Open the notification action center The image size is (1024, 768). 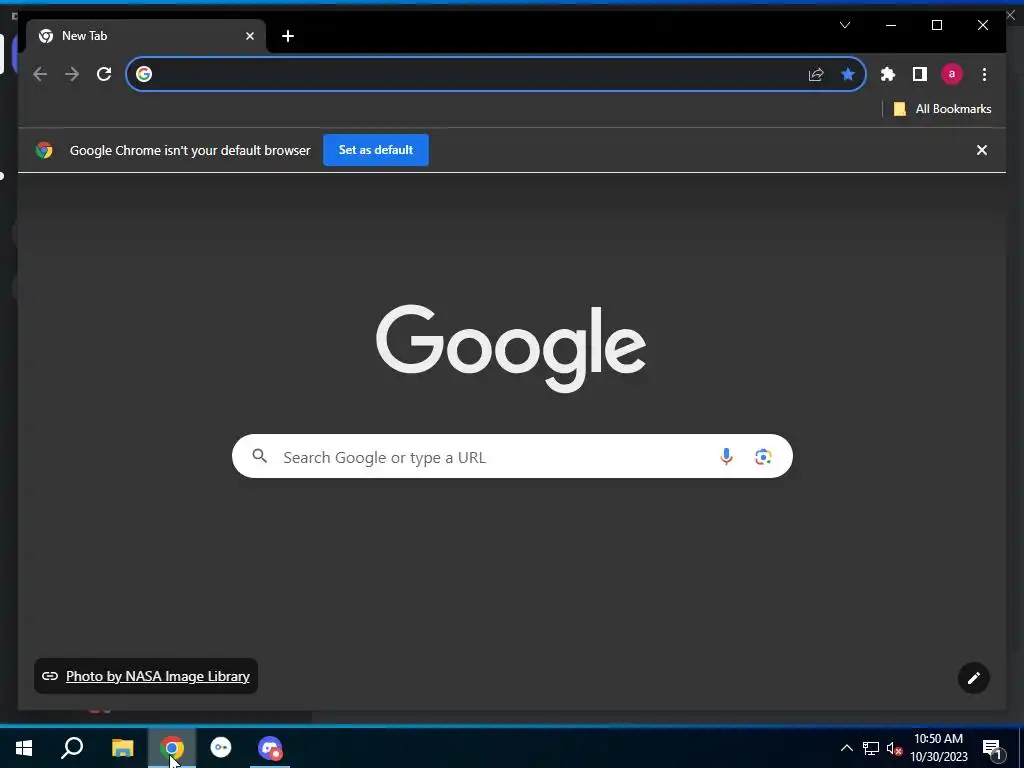(x=992, y=749)
